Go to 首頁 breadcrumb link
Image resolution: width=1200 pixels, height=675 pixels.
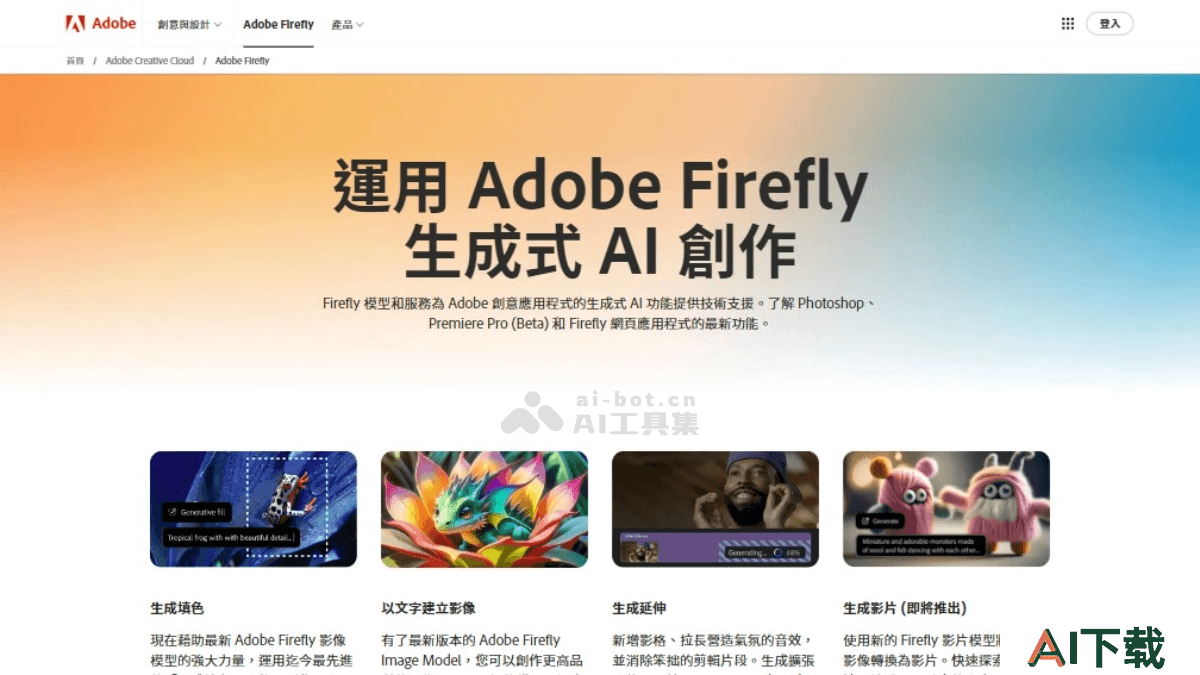pyautogui.click(x=75, y=61)
